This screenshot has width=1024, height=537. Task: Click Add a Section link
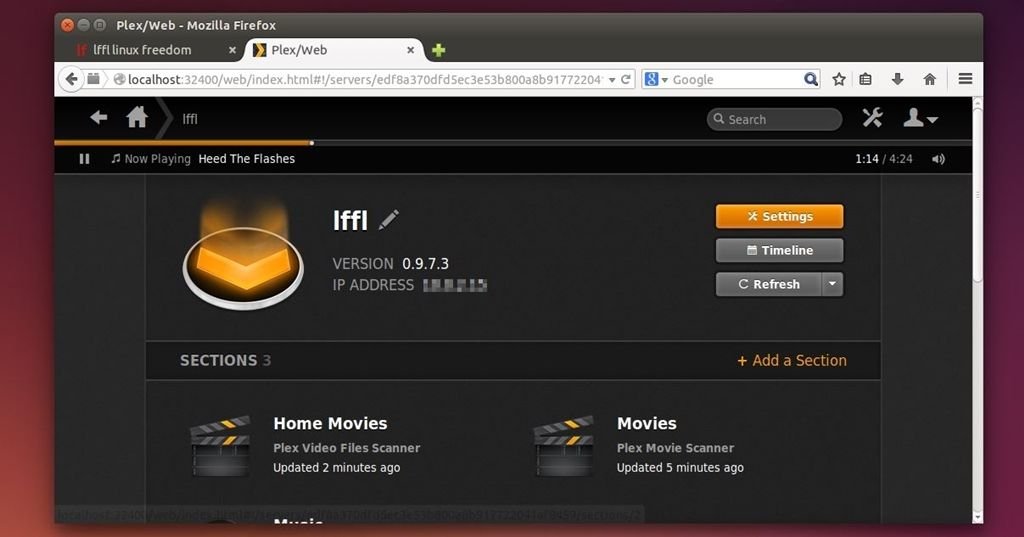(x=792, y=361)
